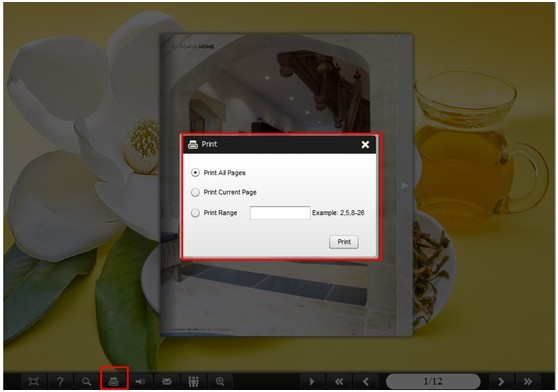Select Print Current Page option
The image size is (558, 392).
click(195, 192)
